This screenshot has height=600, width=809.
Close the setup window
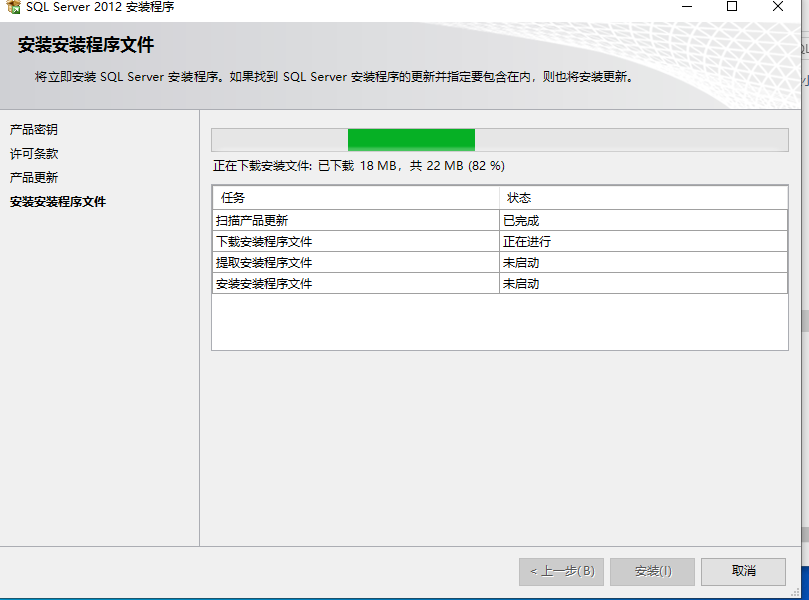coord(778,7)
